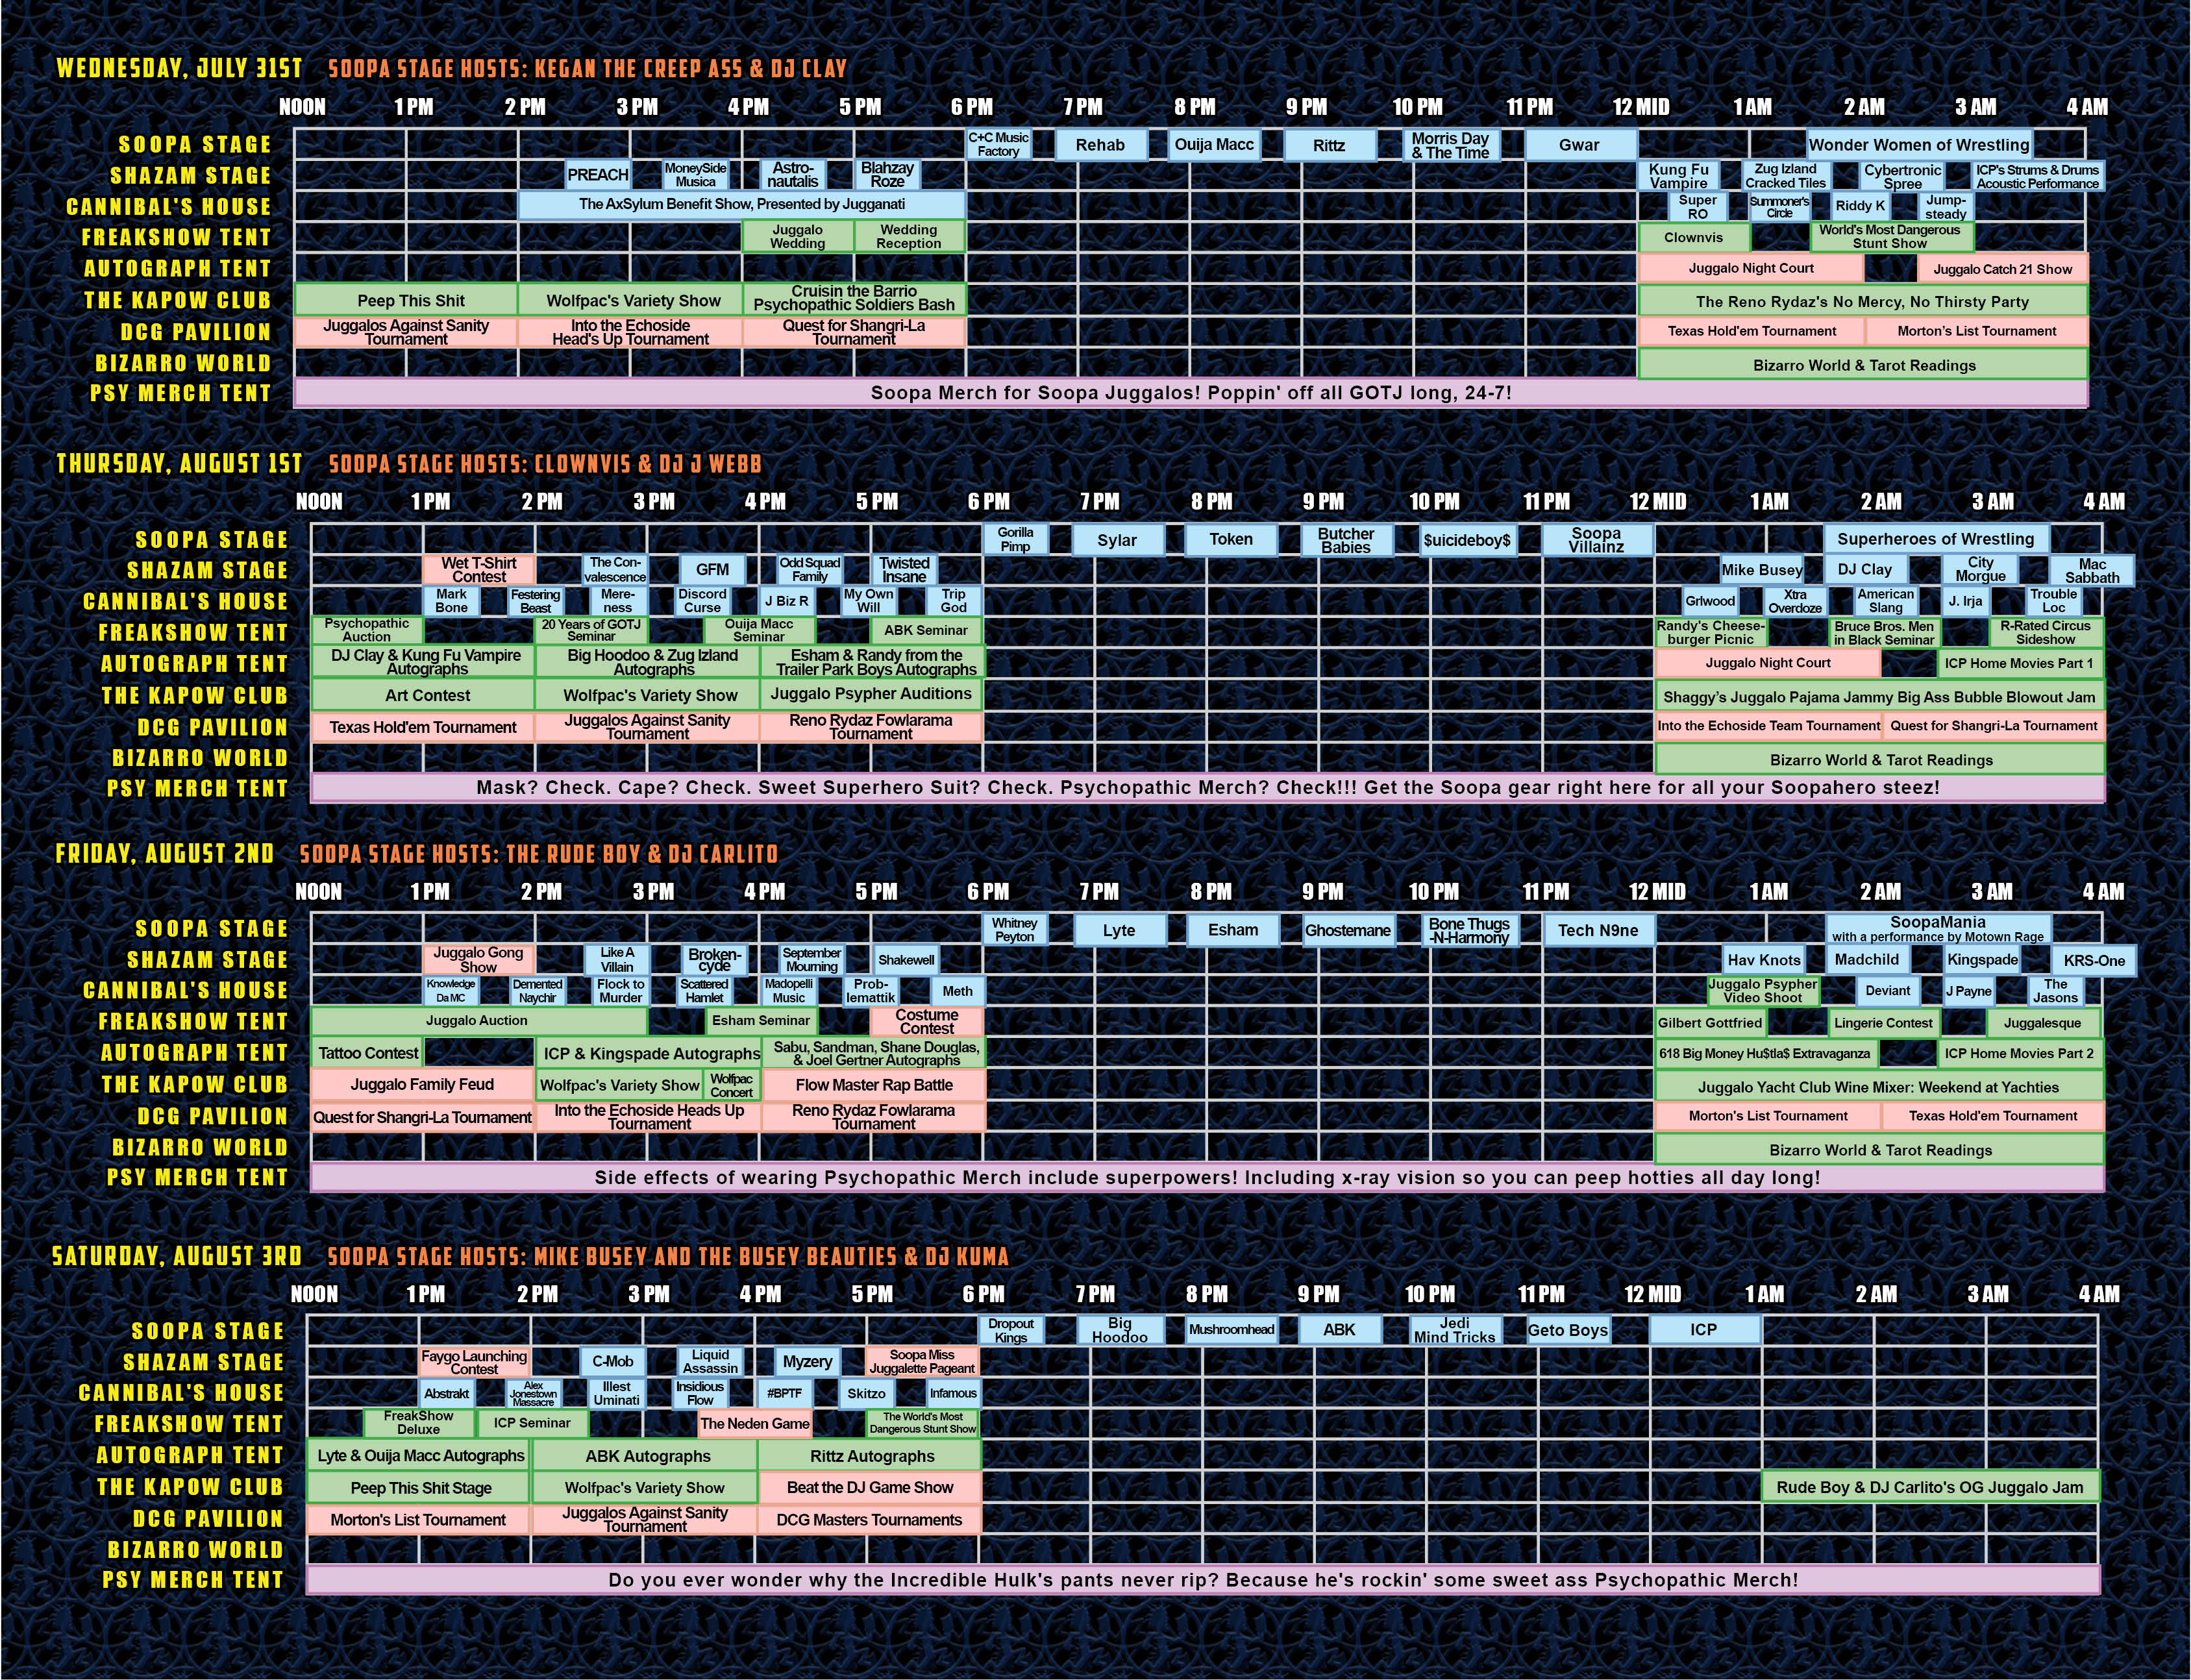Click the Costume Contest block
2191x1680 pixels.
pos(927,1021)
